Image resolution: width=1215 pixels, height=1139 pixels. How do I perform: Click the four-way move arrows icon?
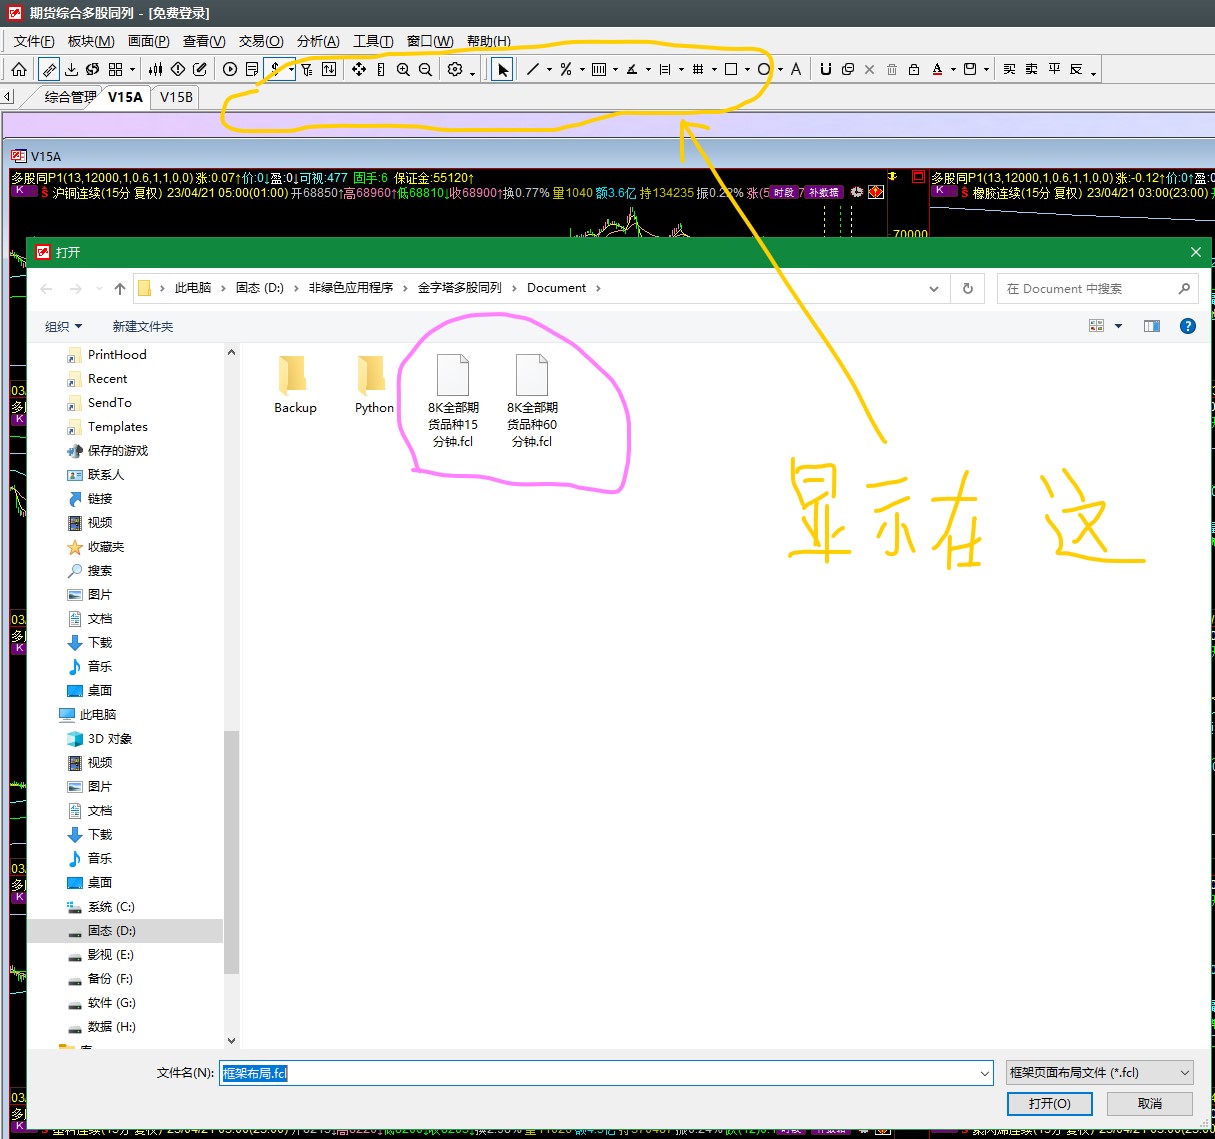pos(358,69)
